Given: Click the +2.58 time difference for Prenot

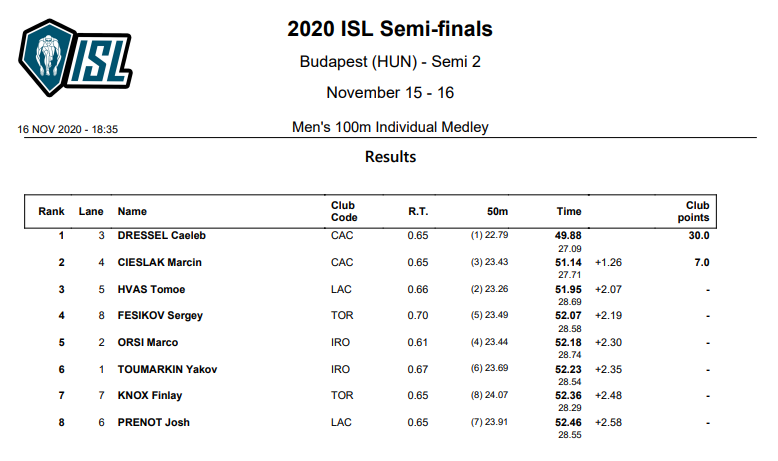Looking at the screenshot, I should [x=608, y=422].
